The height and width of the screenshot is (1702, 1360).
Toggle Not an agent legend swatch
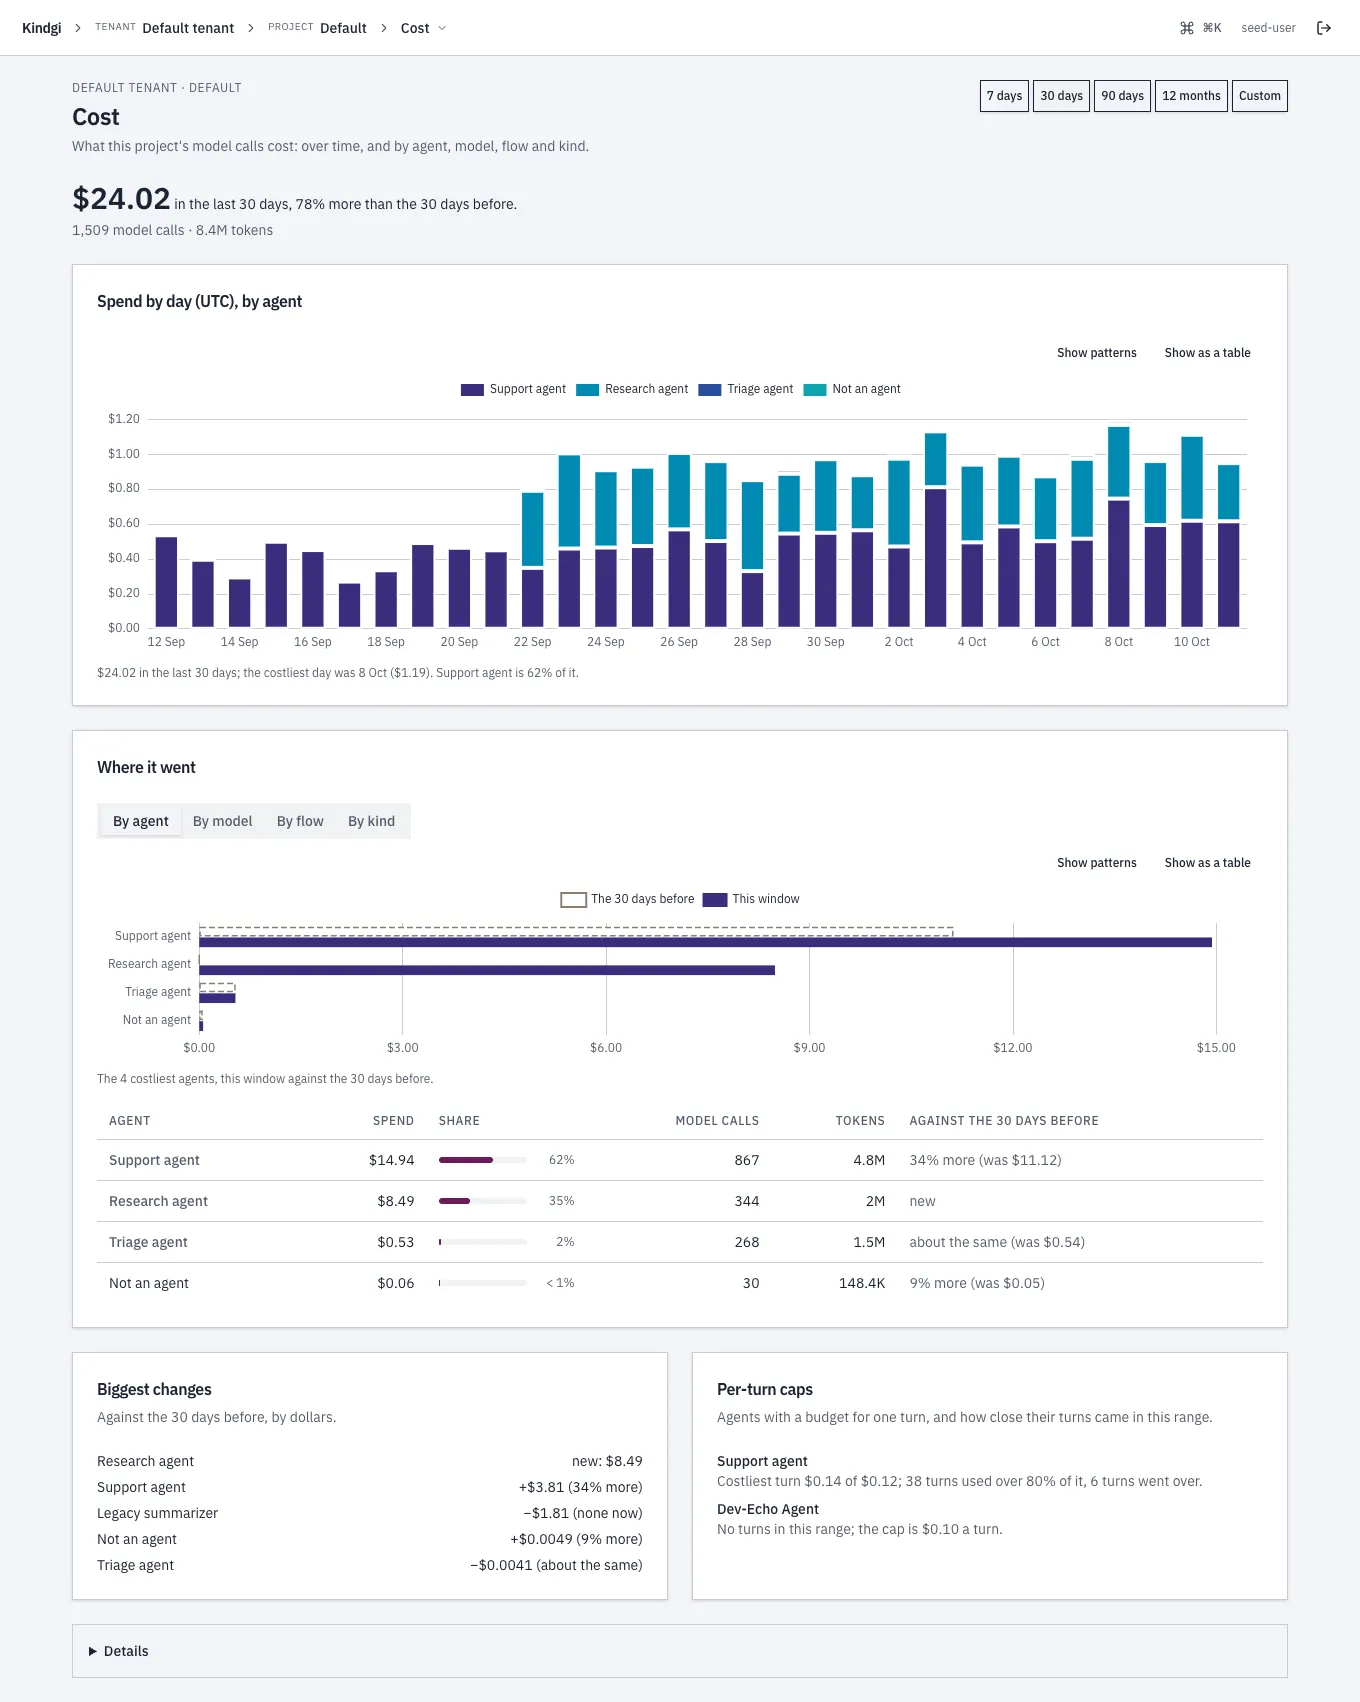815,390
